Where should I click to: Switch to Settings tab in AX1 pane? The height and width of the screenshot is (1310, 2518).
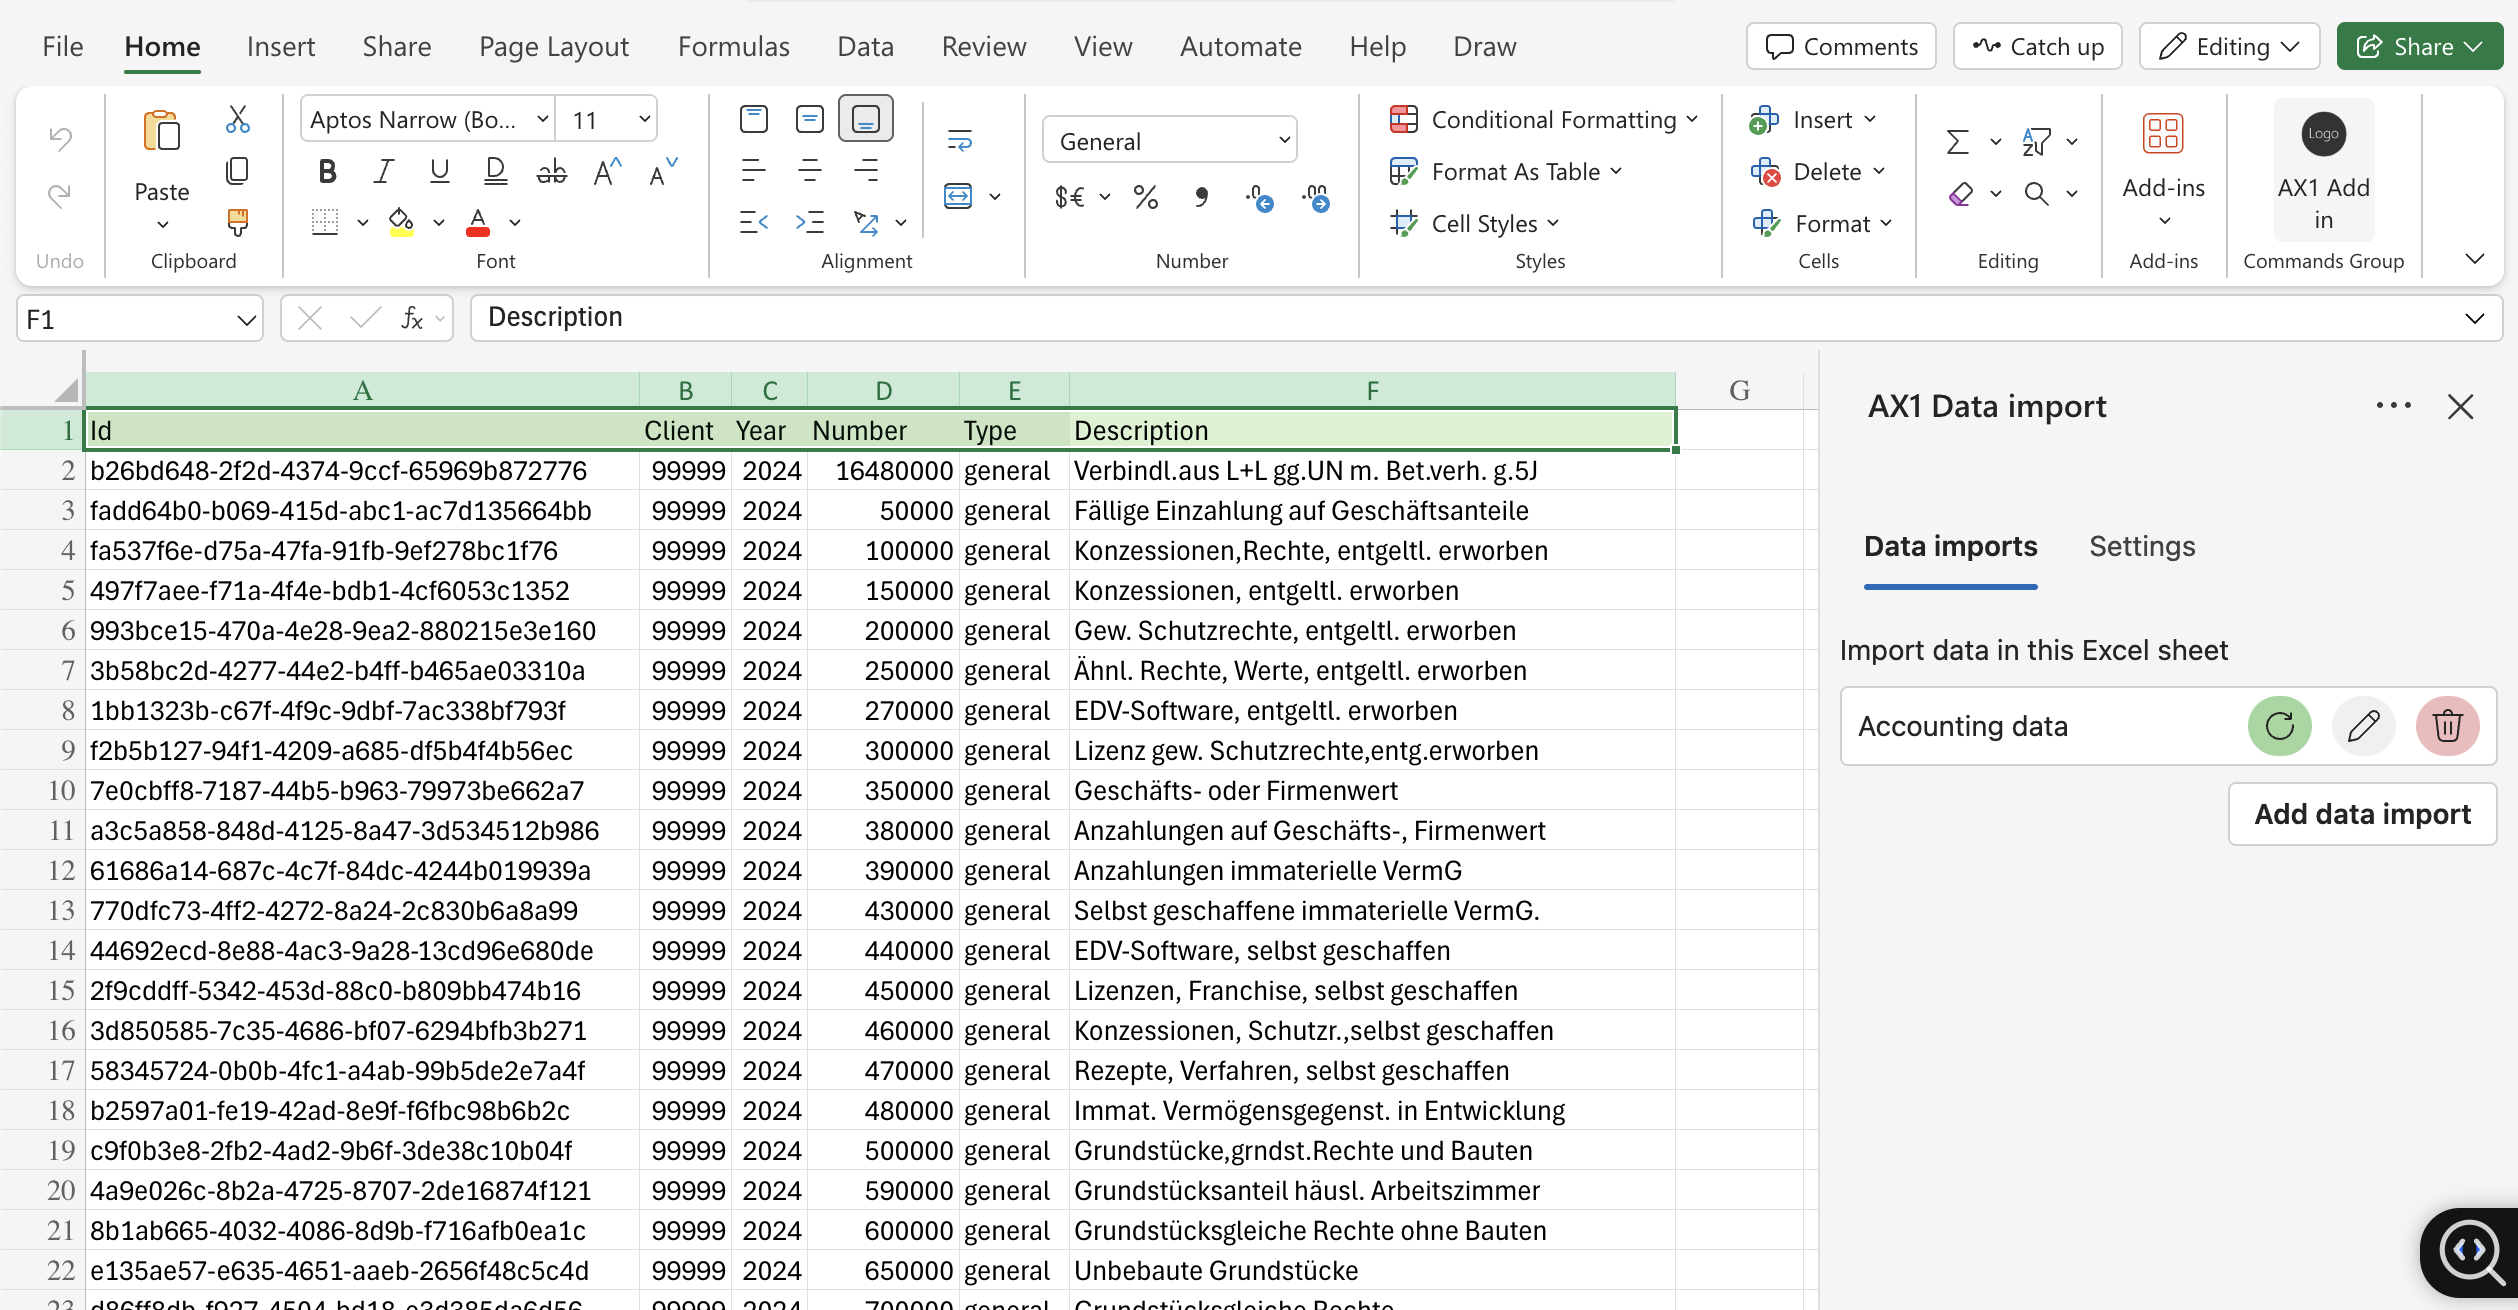tap(2142, 546)
